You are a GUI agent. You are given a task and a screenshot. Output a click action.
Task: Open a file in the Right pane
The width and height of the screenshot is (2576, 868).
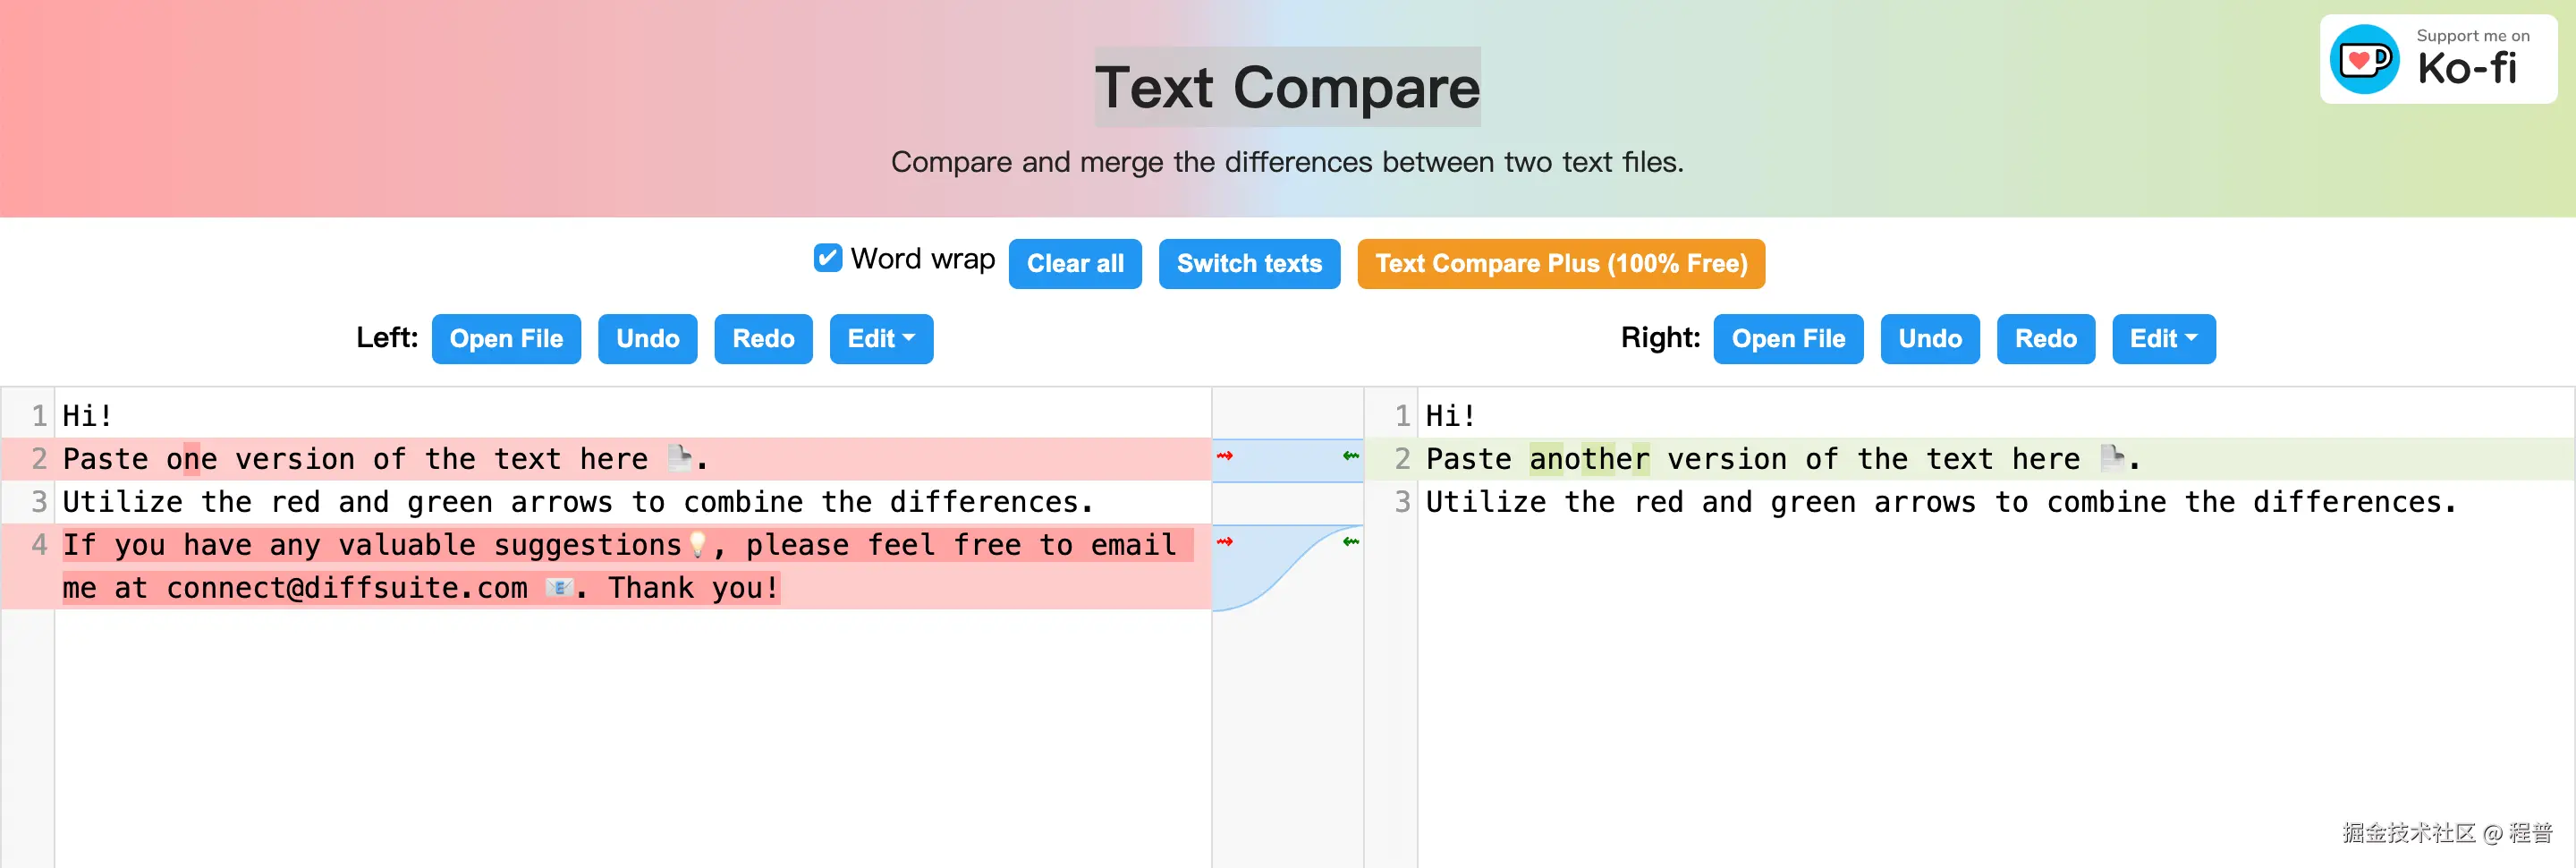coord(1789,339)
